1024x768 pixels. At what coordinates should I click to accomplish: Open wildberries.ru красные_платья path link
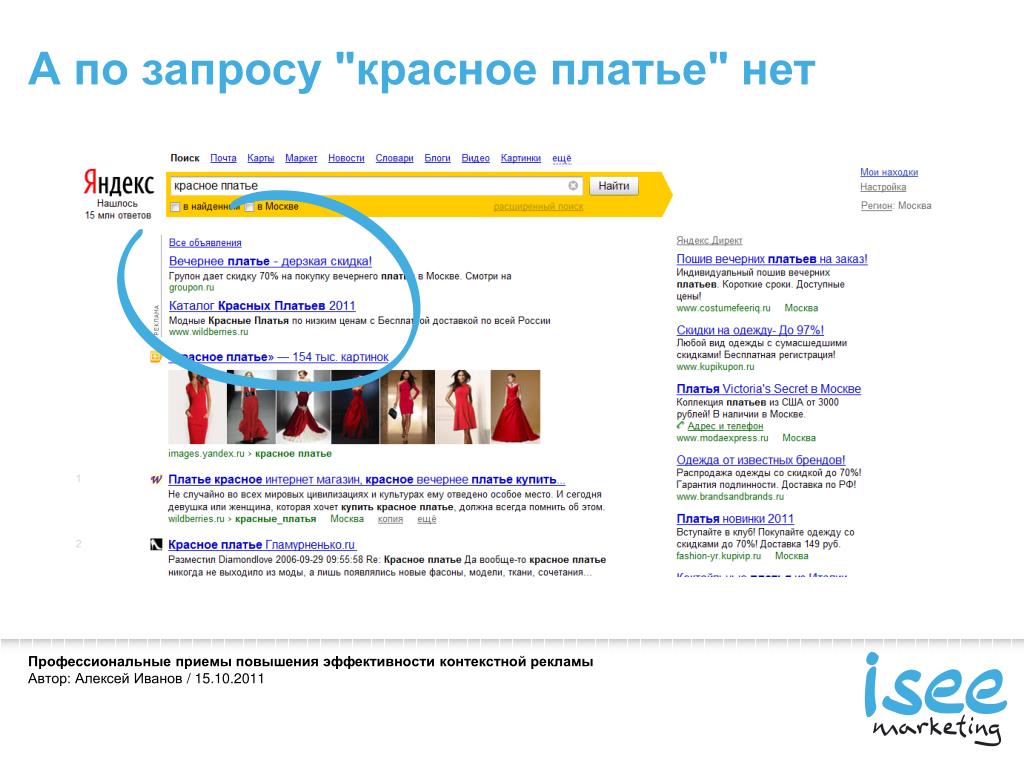(242, 519)
